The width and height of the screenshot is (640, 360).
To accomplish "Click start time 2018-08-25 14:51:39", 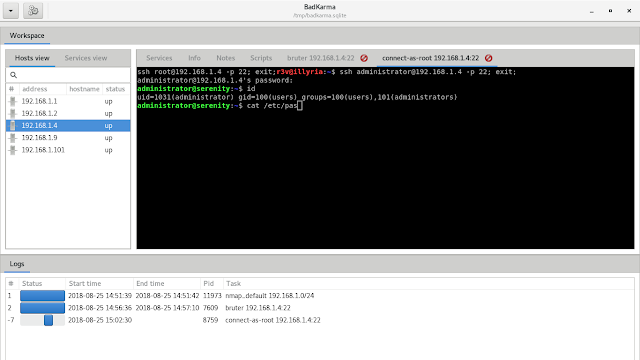I will pyautogui.click(x=100, y=296).
